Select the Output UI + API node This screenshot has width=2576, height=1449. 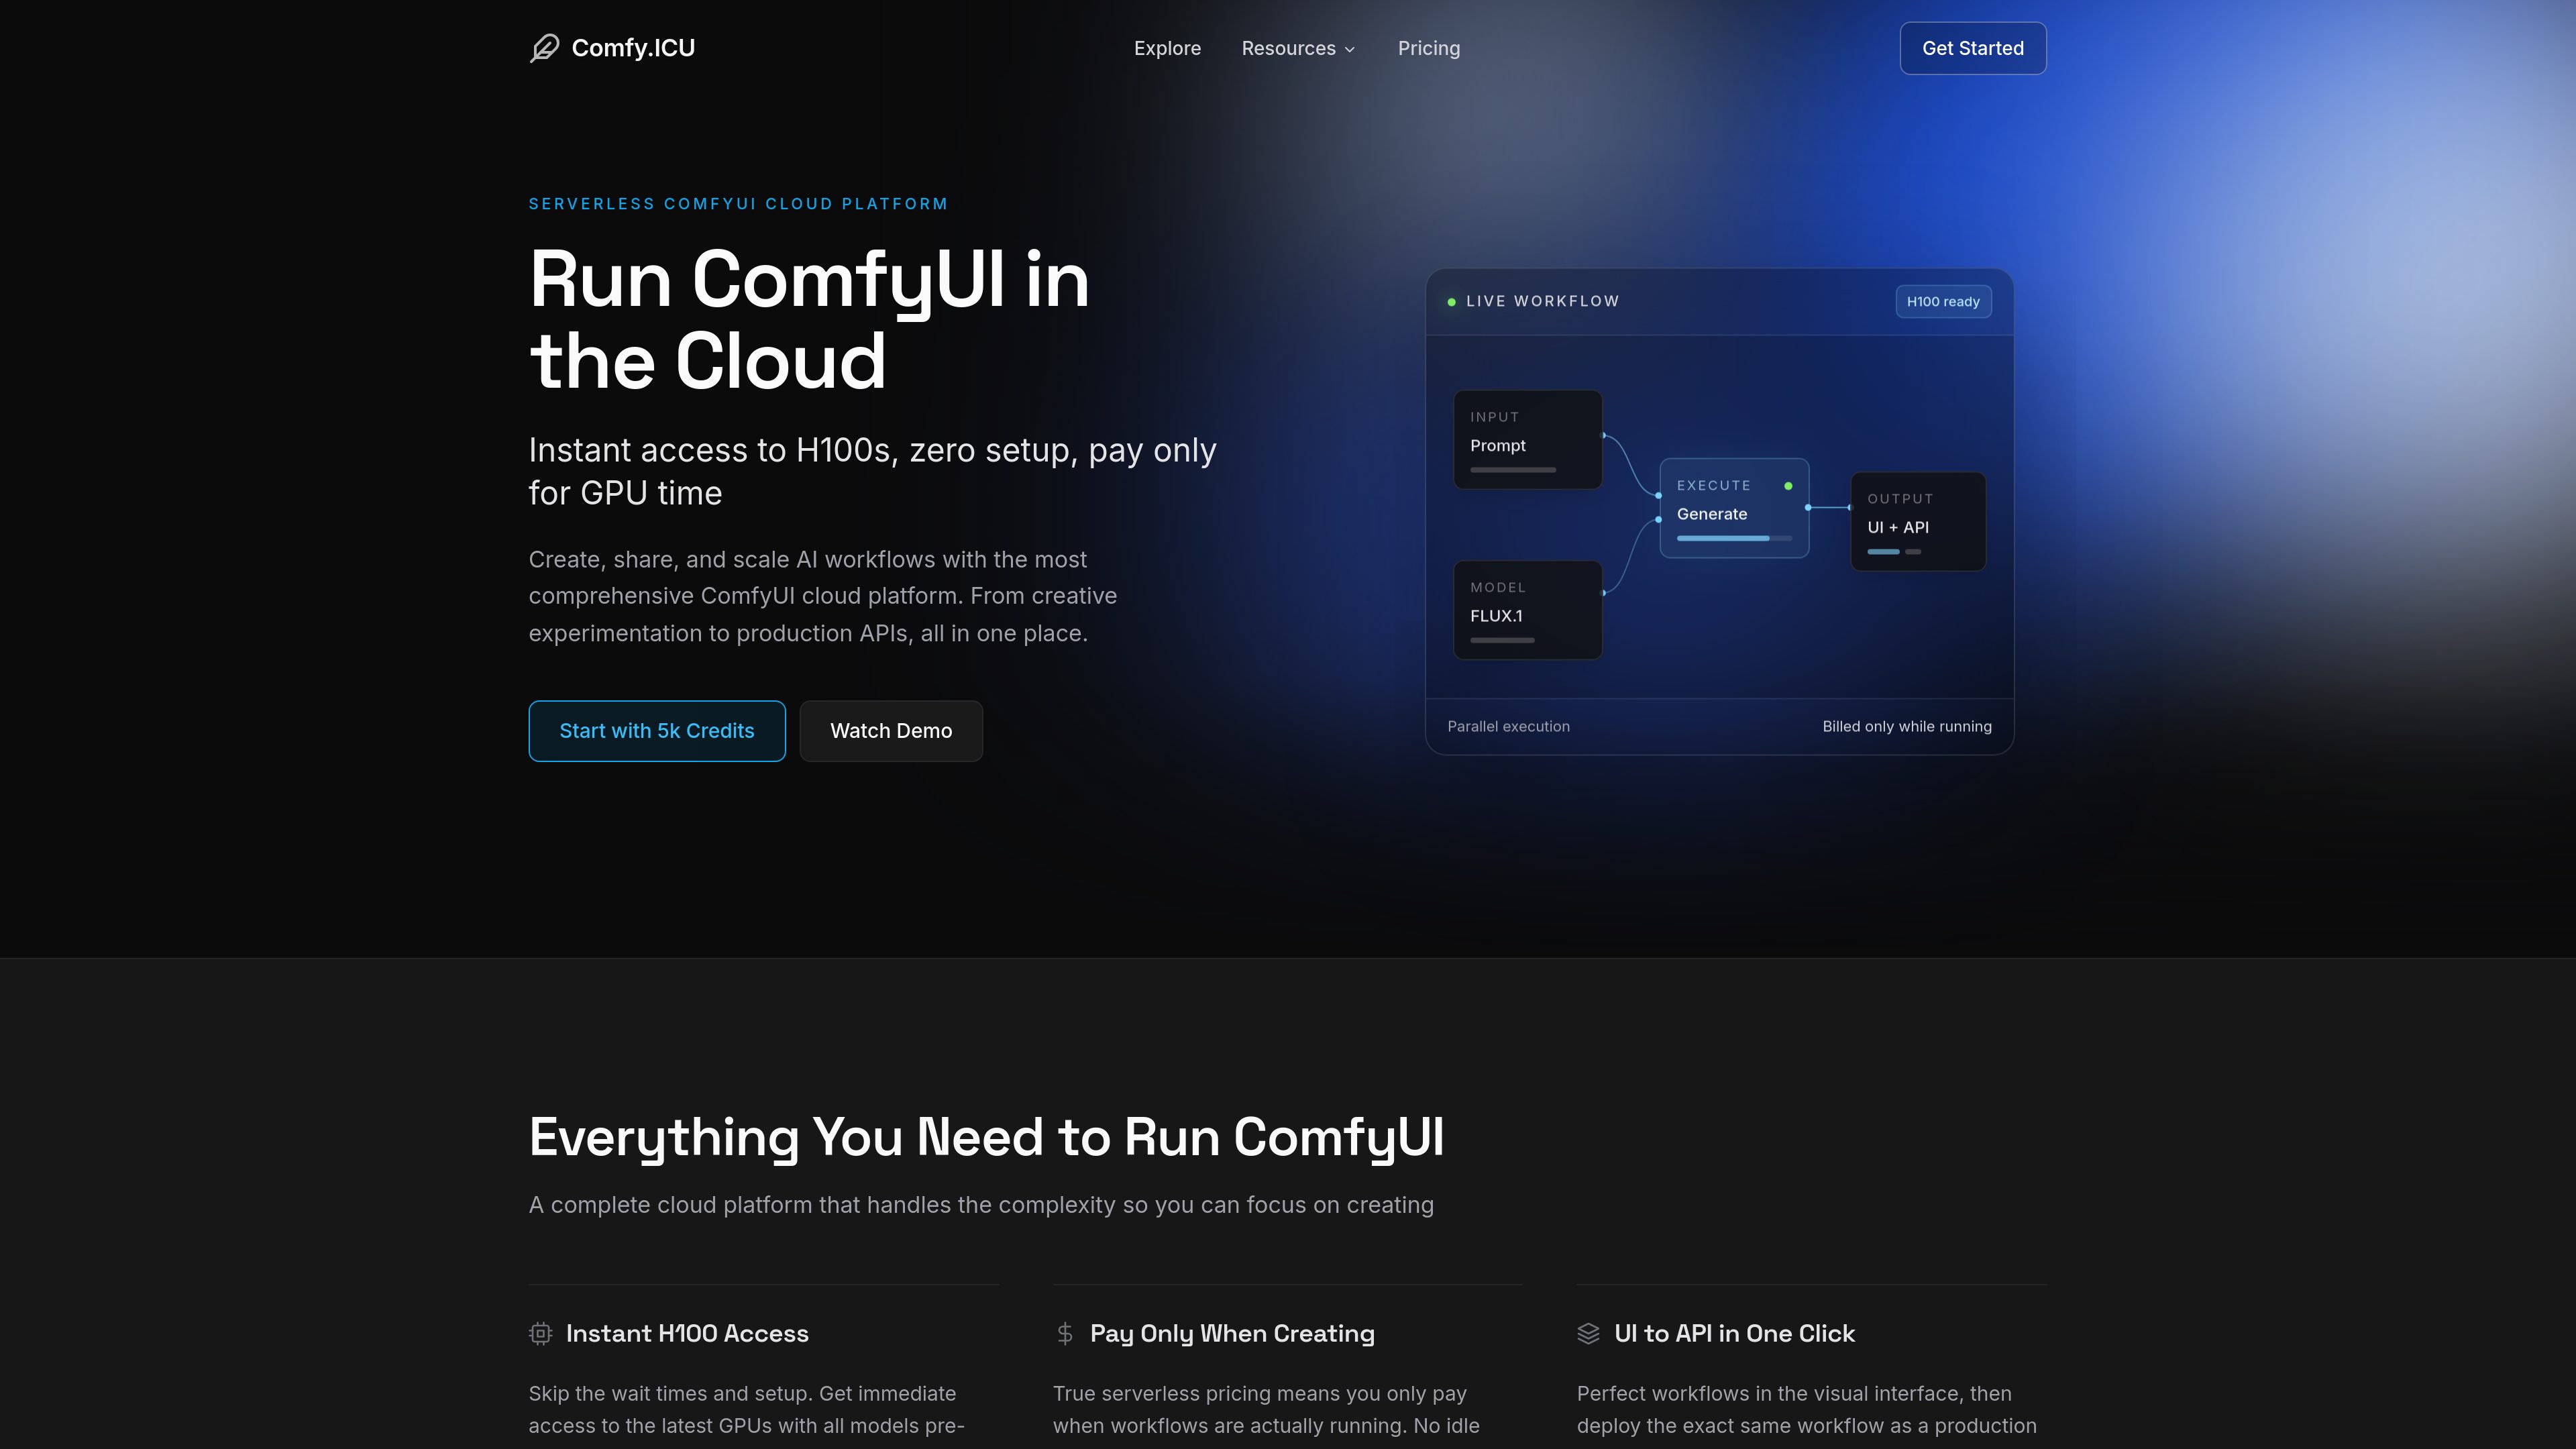(x=1918, y=522)
